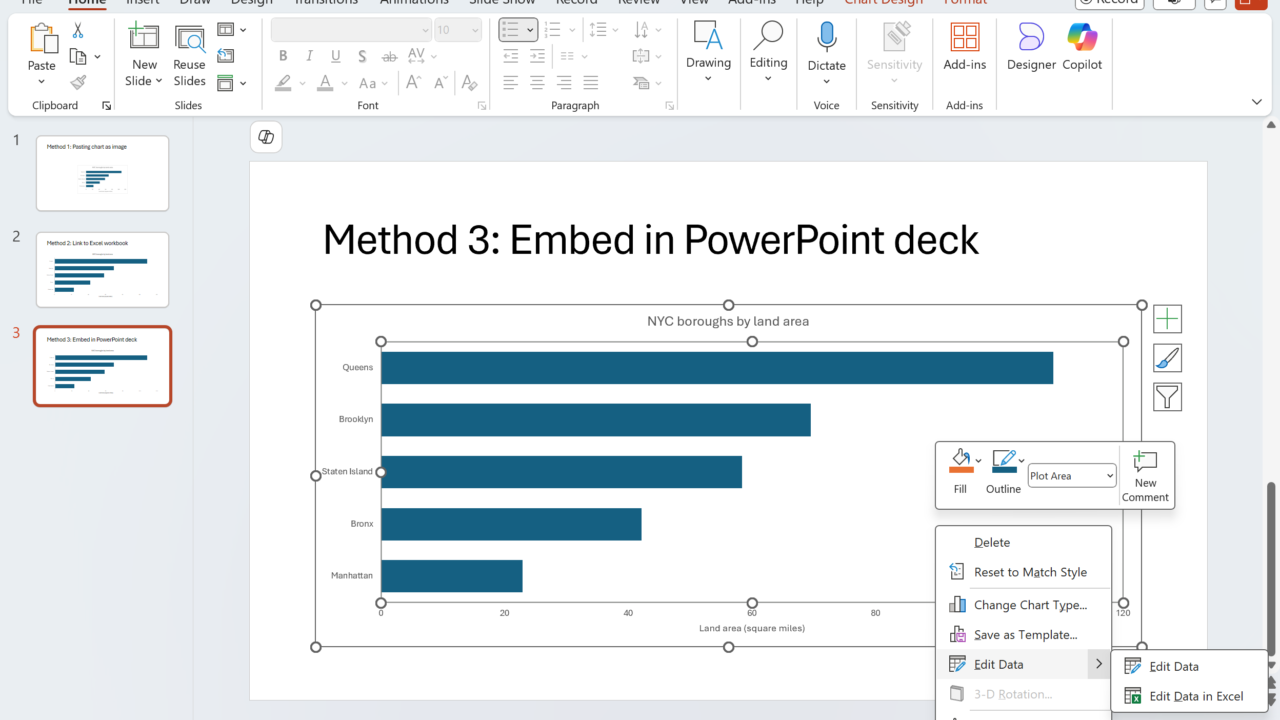The height and width of the screenshot is (720, 1280).
Task: Click the Fill color button
Action: click(960, 462)
